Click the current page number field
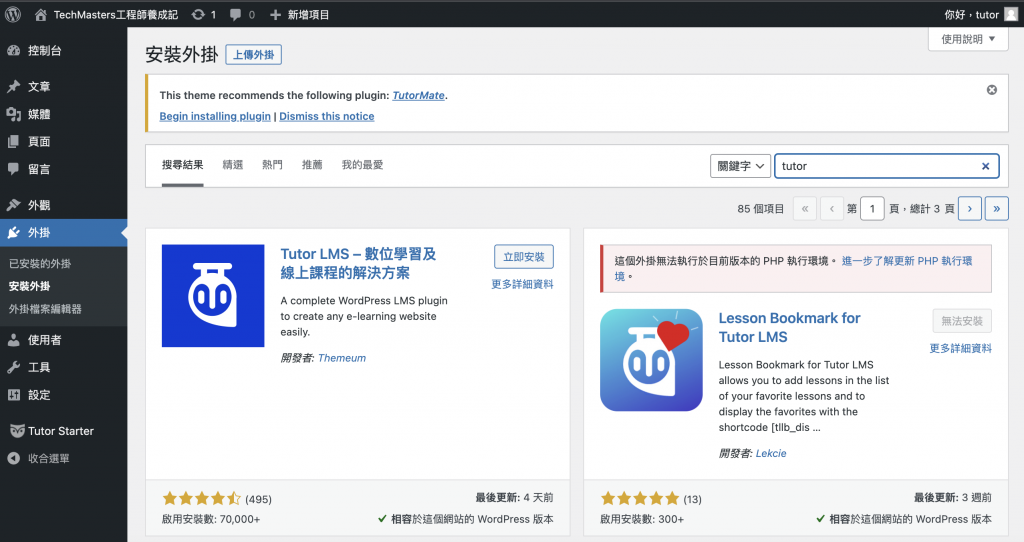1024x542 pixels. pyautogui.click(x=872, y=209)
